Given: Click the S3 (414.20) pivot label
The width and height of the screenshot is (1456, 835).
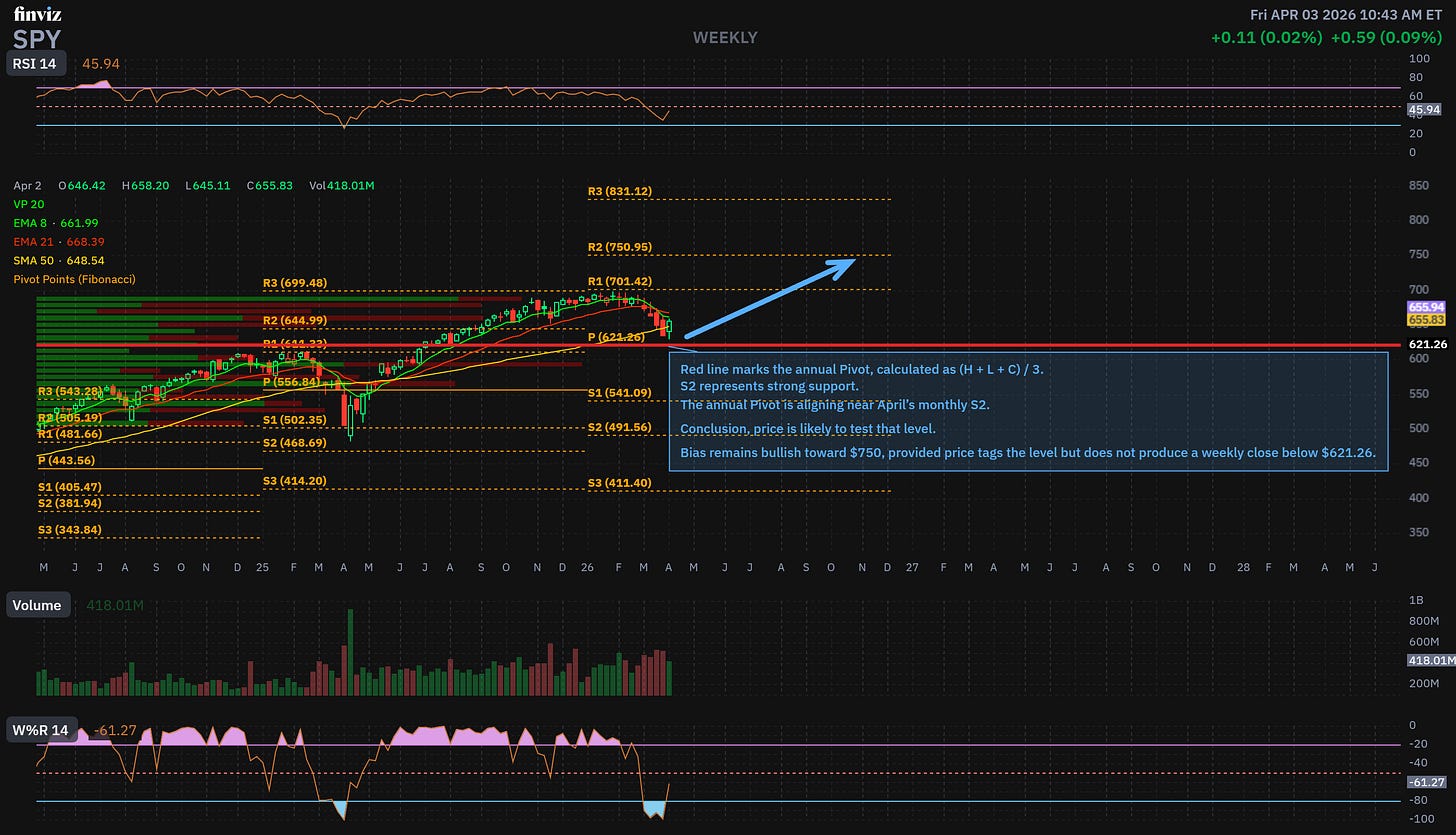Looking at the screenshot, I should [295, 481].
